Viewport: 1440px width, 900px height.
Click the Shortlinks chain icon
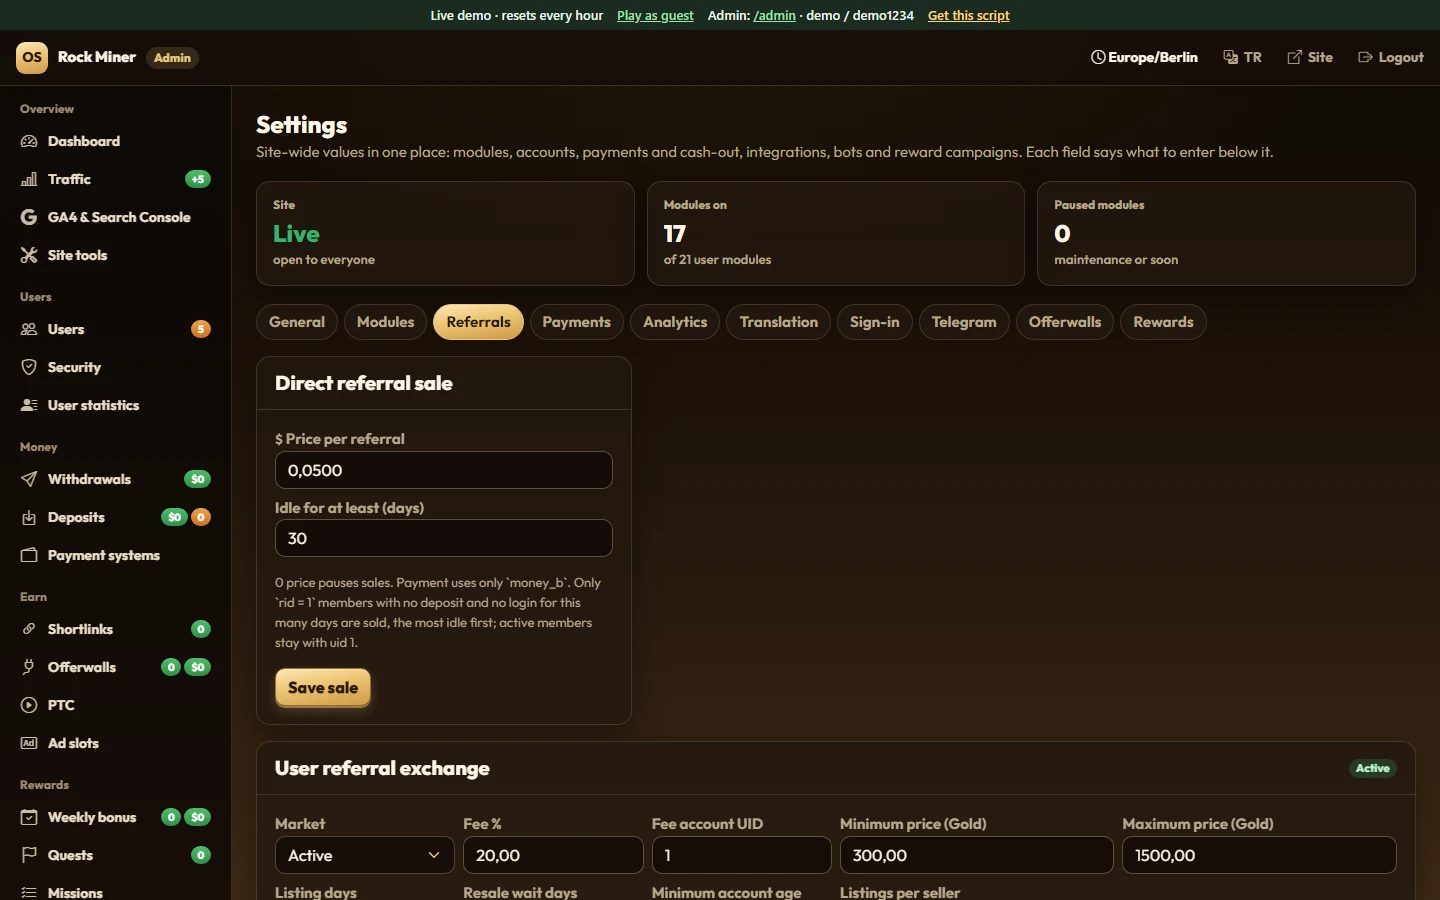tap(29, 629)
